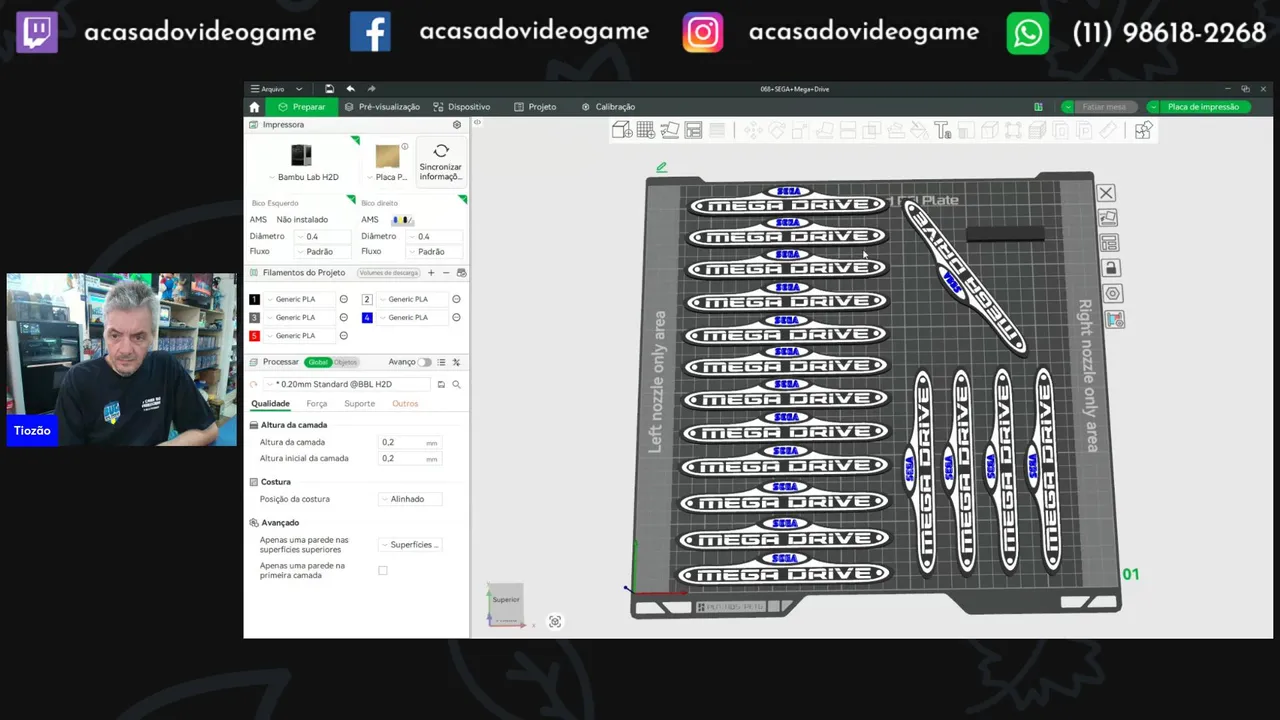Open Posição da costura Alinhado dropdown
Screen dimensions: 1280x720
tap(410, 499)
